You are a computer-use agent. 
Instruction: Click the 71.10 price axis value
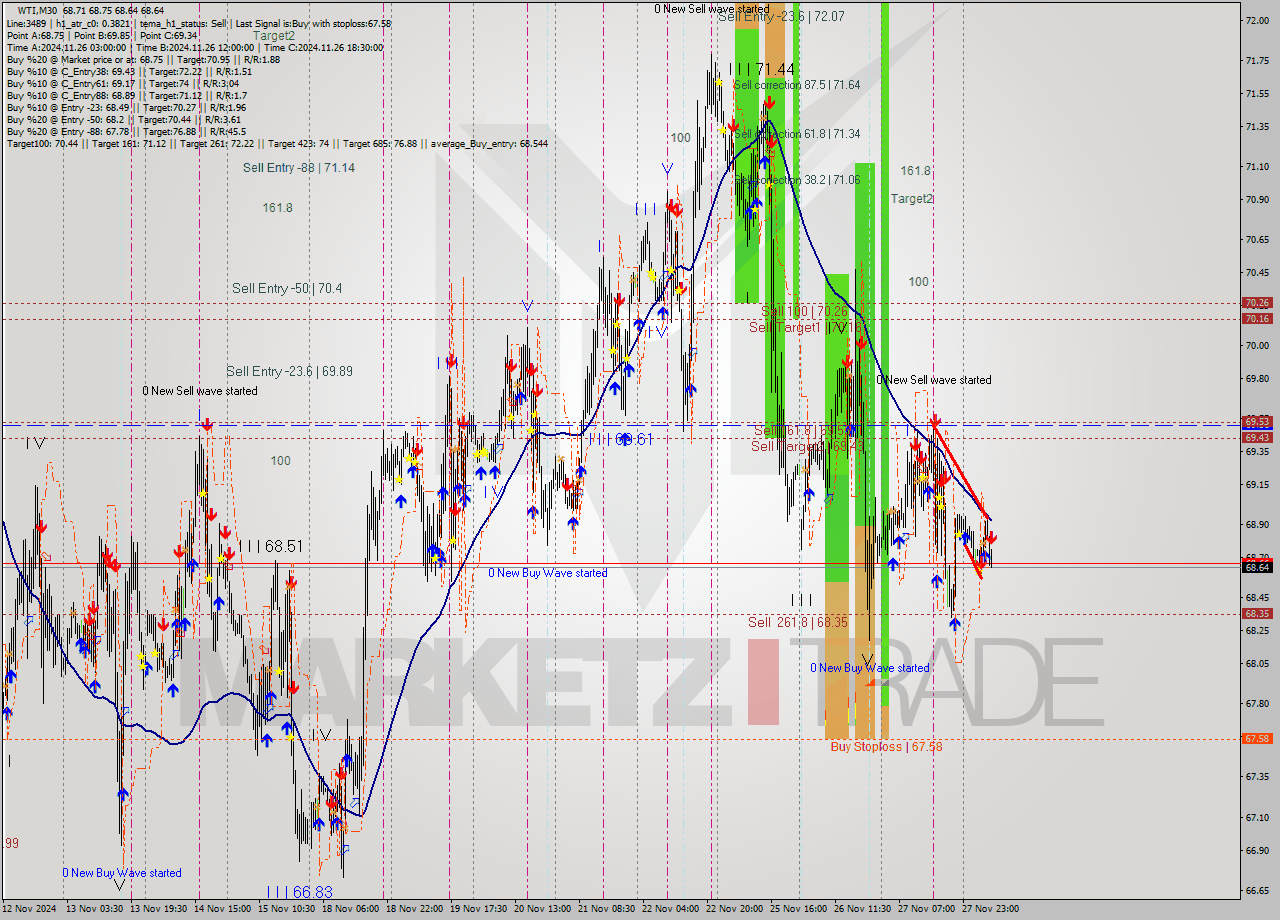[1257, 167]
